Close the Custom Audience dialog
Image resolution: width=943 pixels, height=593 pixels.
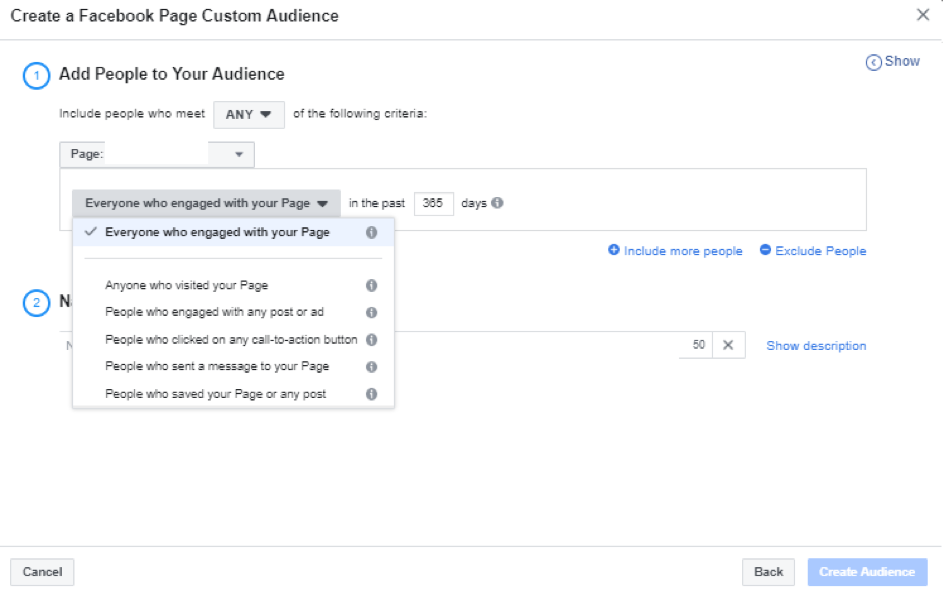pos(923,15)
